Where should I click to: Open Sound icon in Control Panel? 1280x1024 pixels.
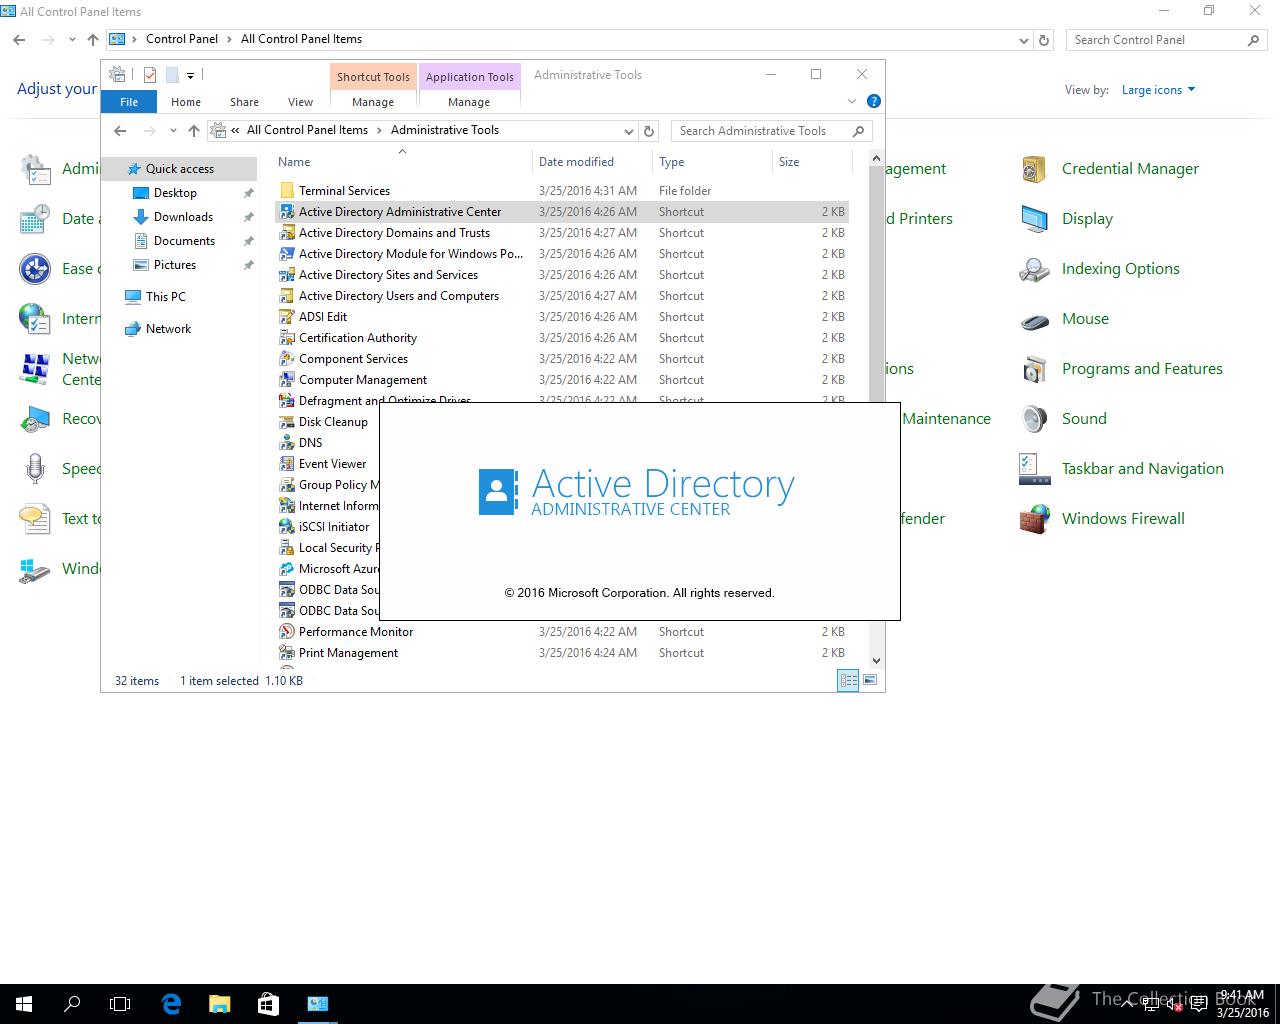pos(1034,419)
